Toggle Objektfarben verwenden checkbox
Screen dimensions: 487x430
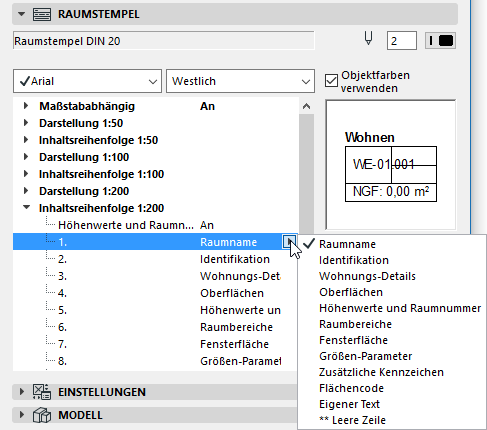pyautogui.click(x=331, y=81)
